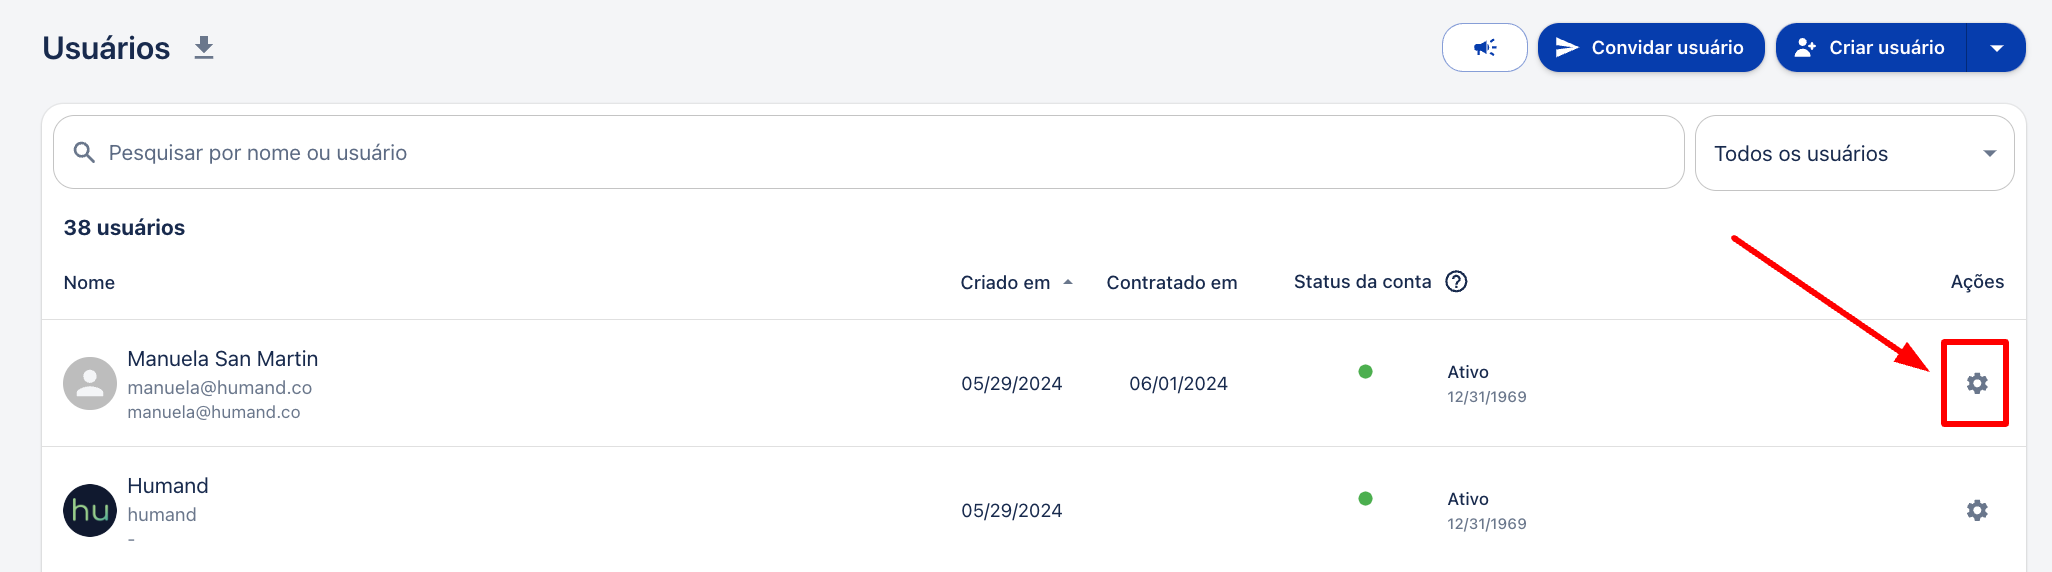Click the Humand logo avatar

(90, 511)
